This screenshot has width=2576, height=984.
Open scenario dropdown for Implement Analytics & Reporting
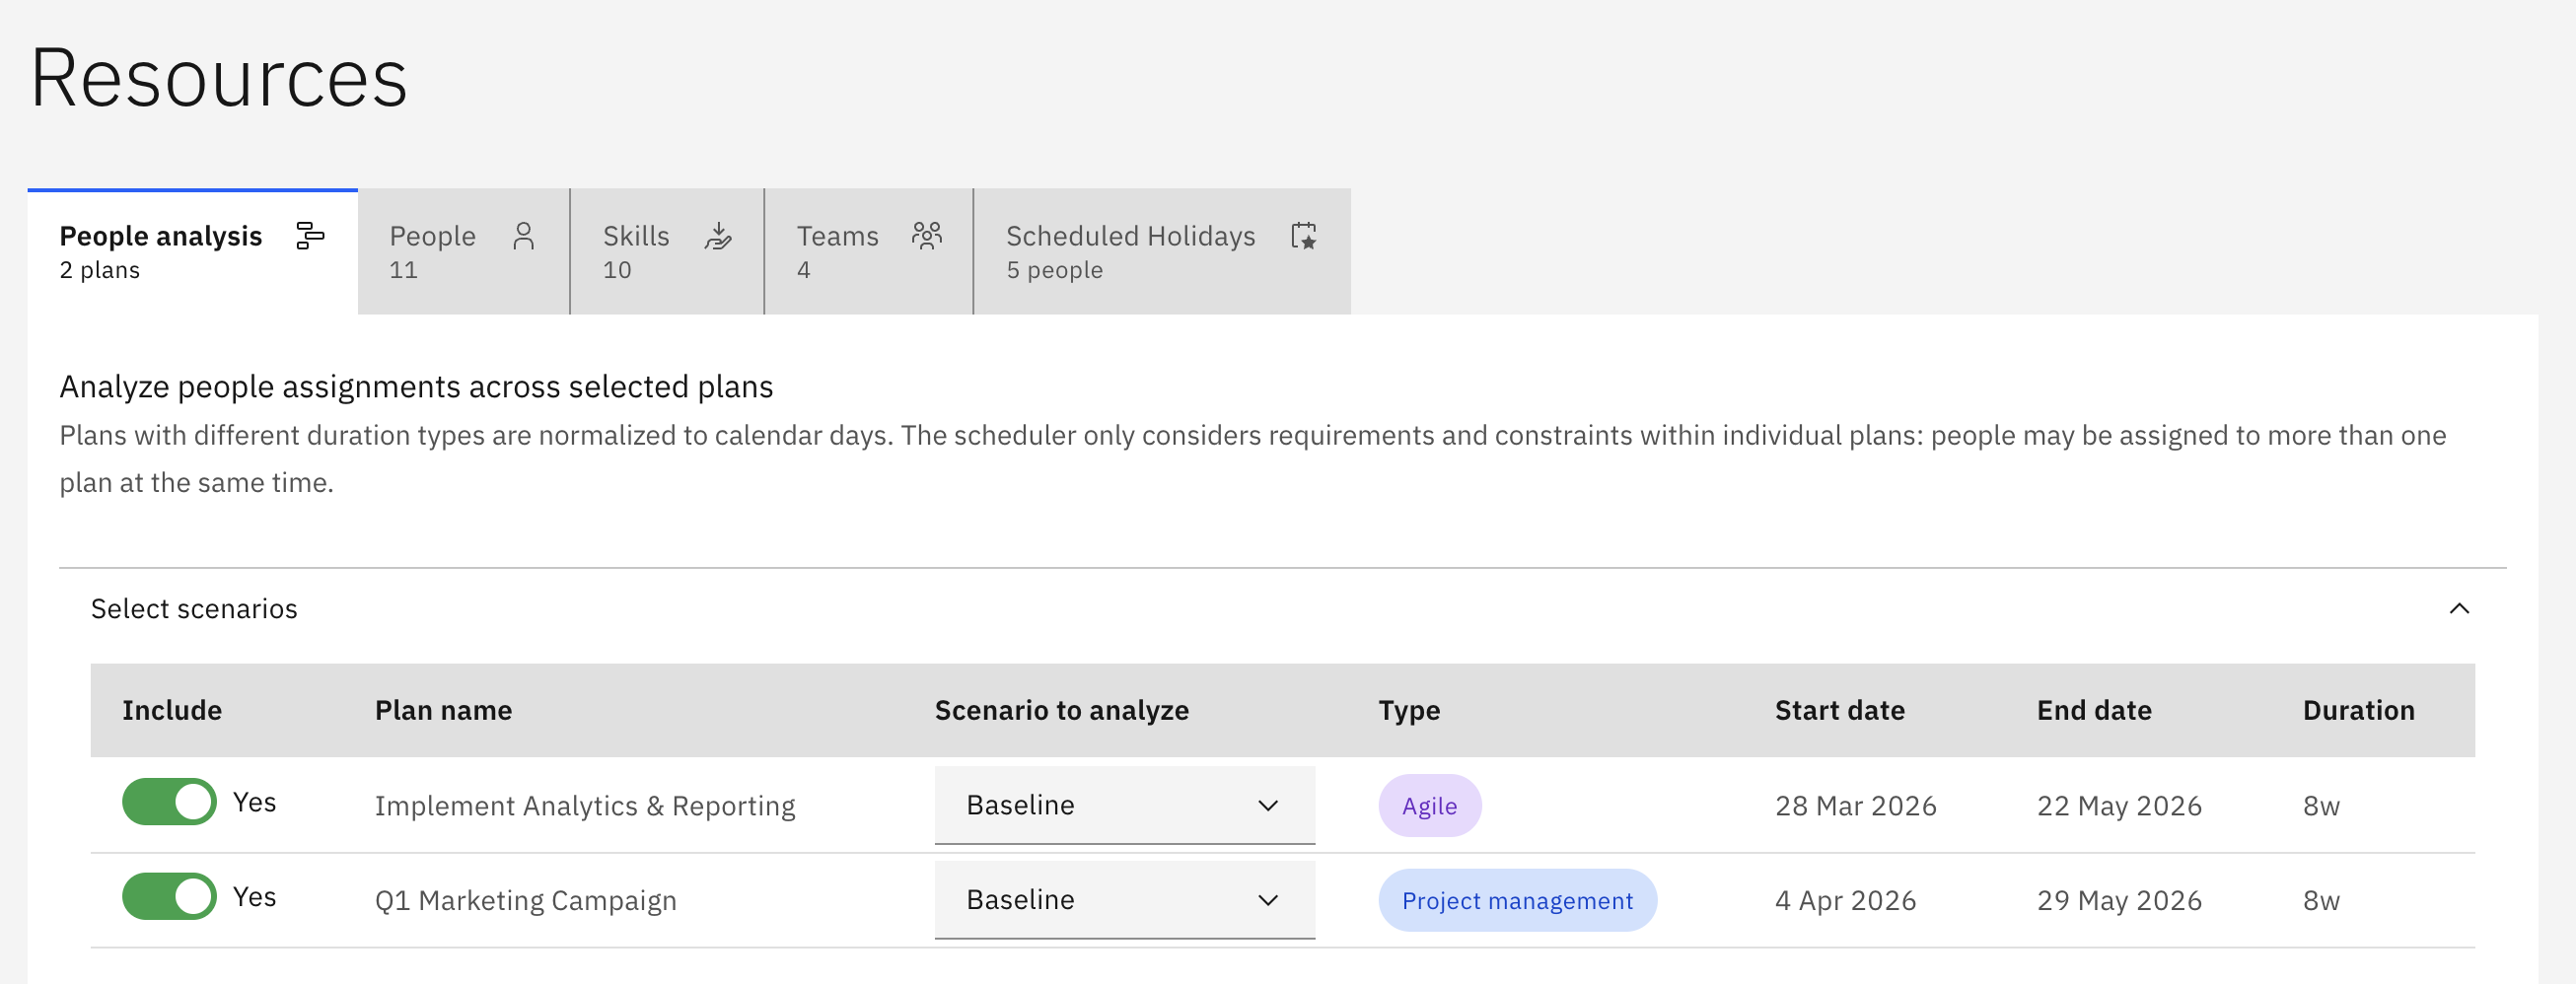pos(1125,805)
